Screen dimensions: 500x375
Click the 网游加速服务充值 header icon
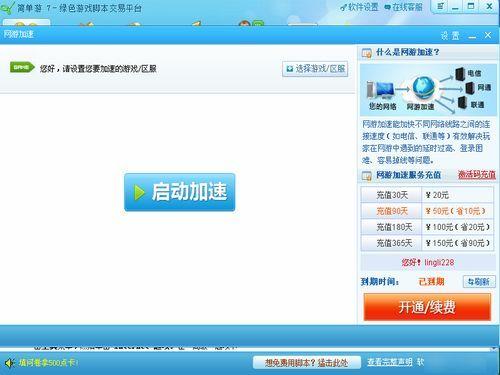[367, 175]
